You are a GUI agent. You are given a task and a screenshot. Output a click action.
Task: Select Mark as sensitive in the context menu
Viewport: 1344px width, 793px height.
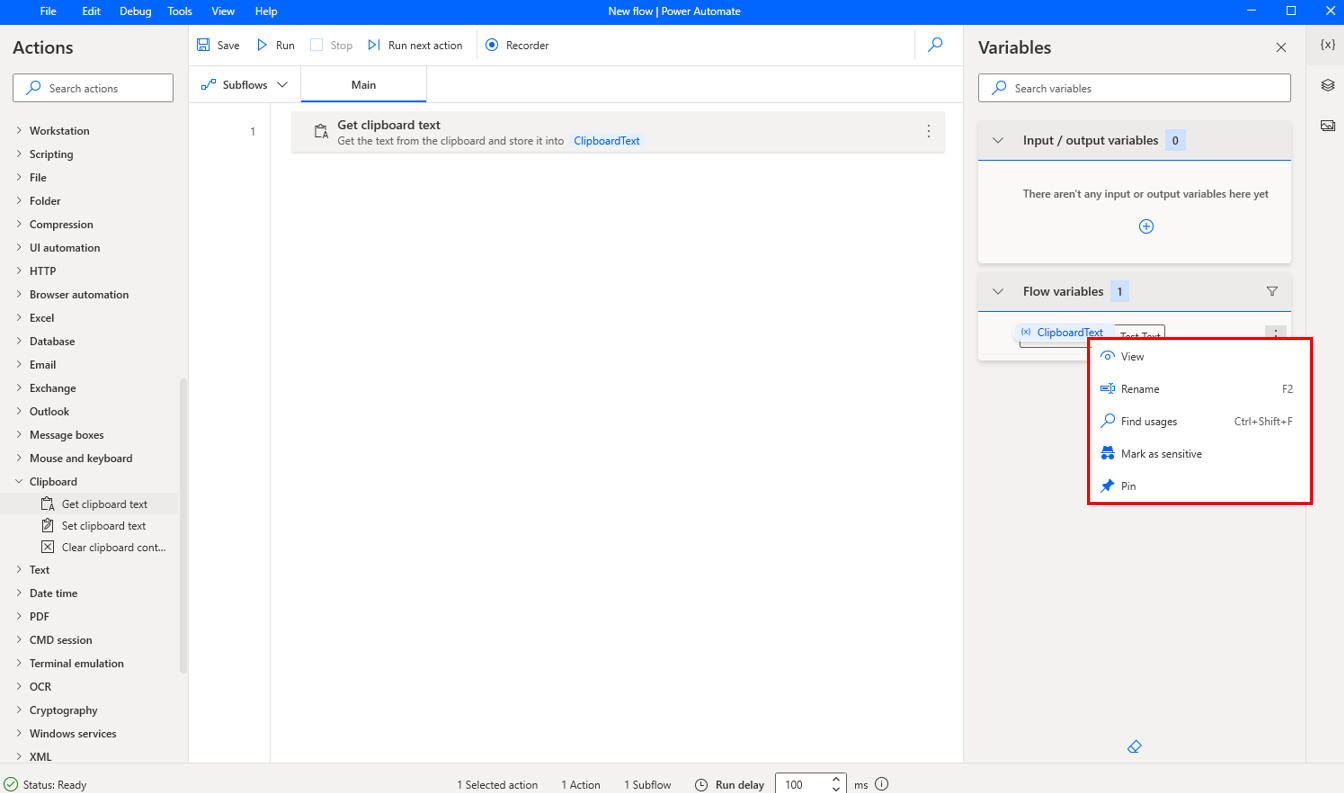1160,453
